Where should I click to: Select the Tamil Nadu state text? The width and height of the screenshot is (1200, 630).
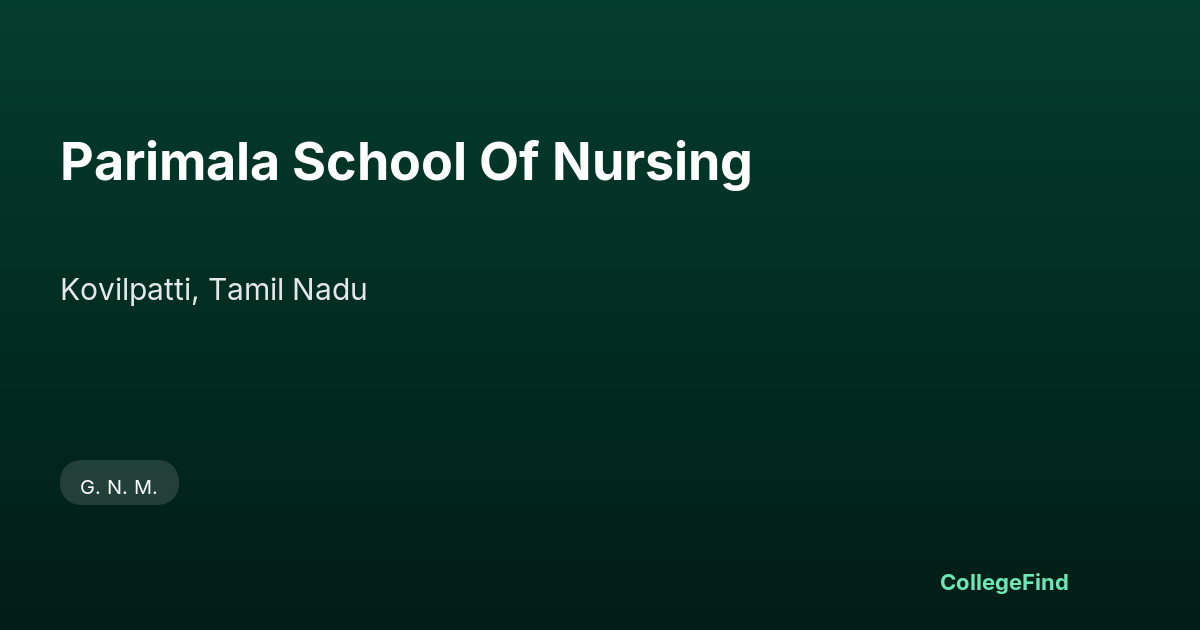click(288, 290)
